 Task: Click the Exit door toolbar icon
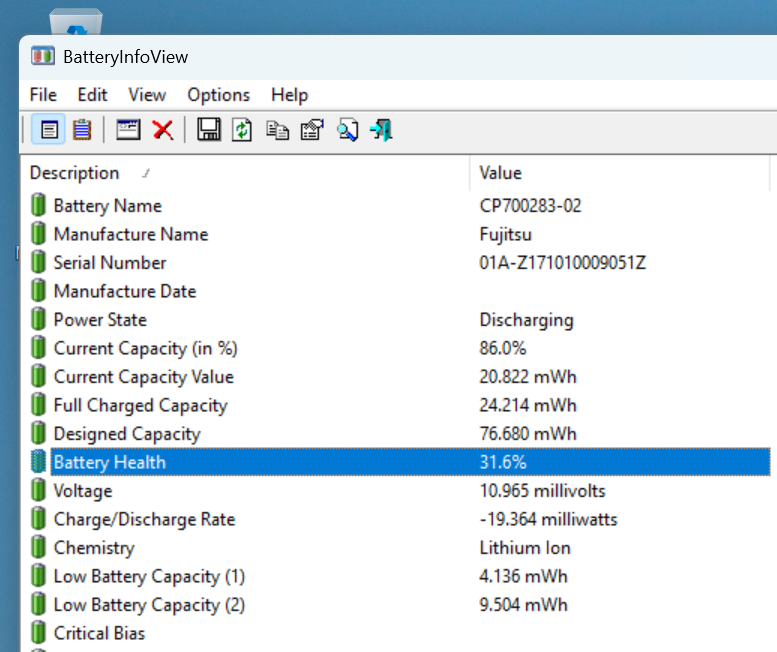click(x=381, y=130)
